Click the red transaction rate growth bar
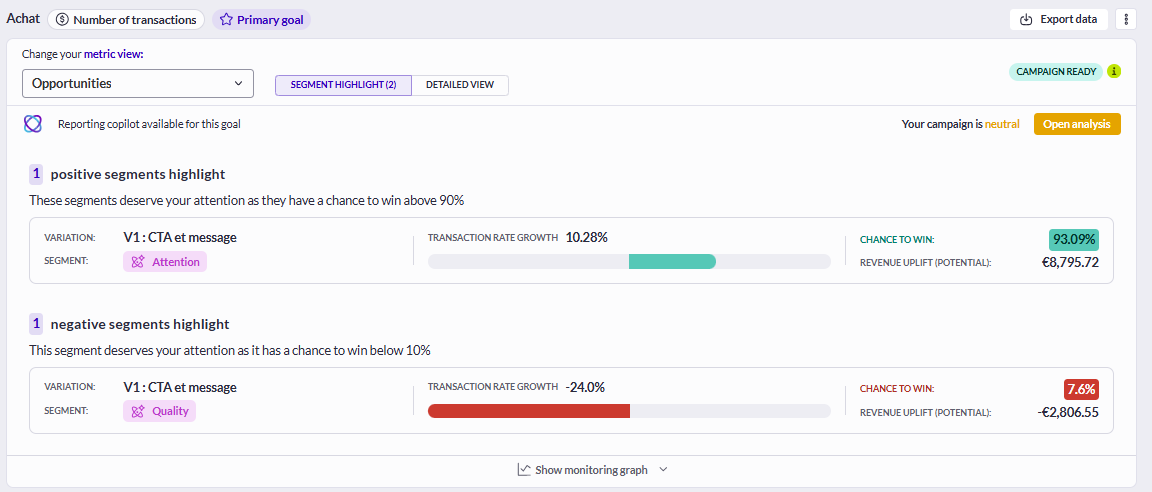The width and height of the screenshot is (1152, 492). pos(529,411)
